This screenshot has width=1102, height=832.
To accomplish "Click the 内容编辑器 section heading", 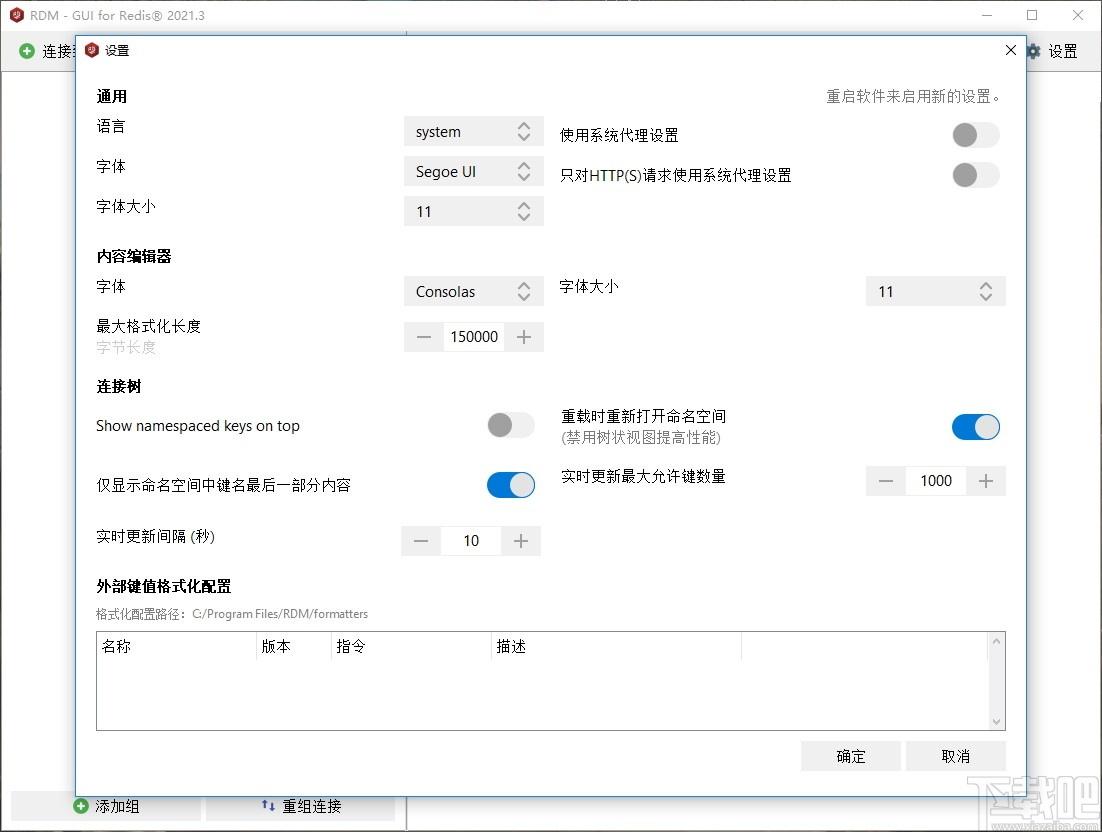I will [134, 256].
